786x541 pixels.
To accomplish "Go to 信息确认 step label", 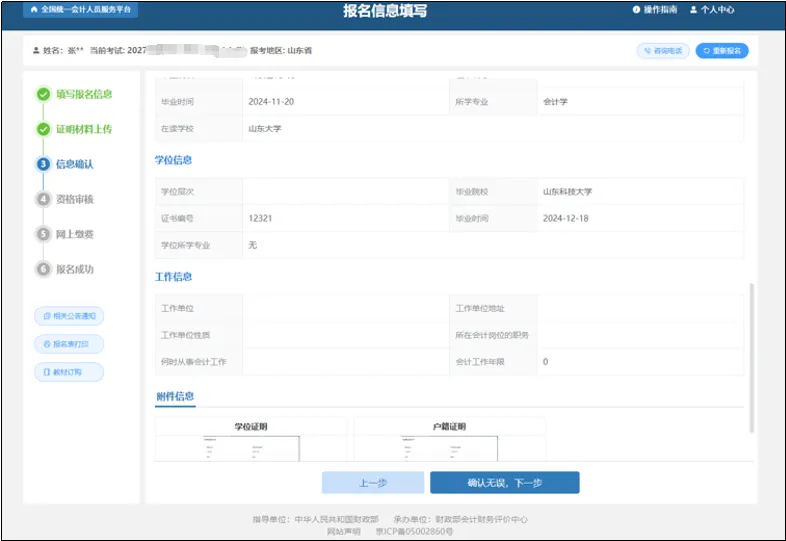I will click(75, 164).
